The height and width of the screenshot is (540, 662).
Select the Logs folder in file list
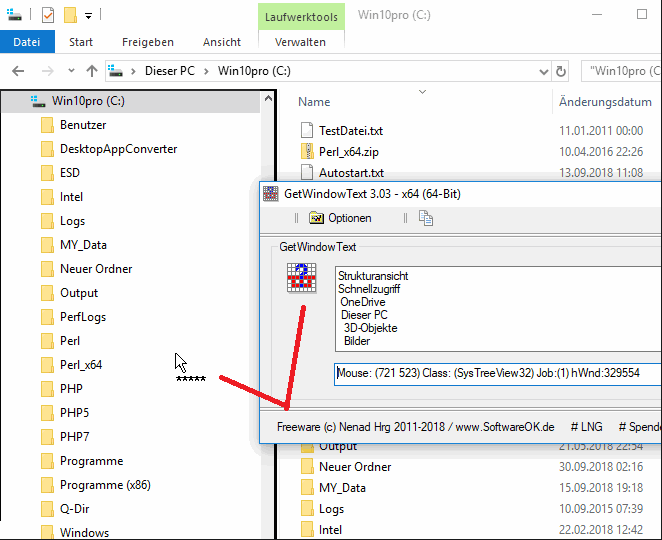click(331, 509)
